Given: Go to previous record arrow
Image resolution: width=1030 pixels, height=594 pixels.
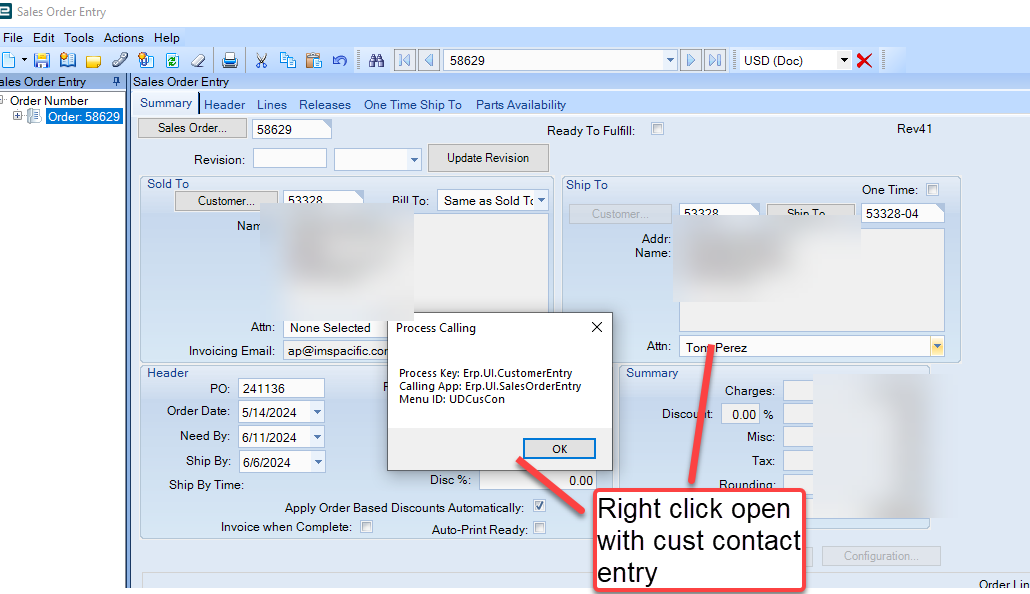Looking at the screenshot, I should 429,60.
